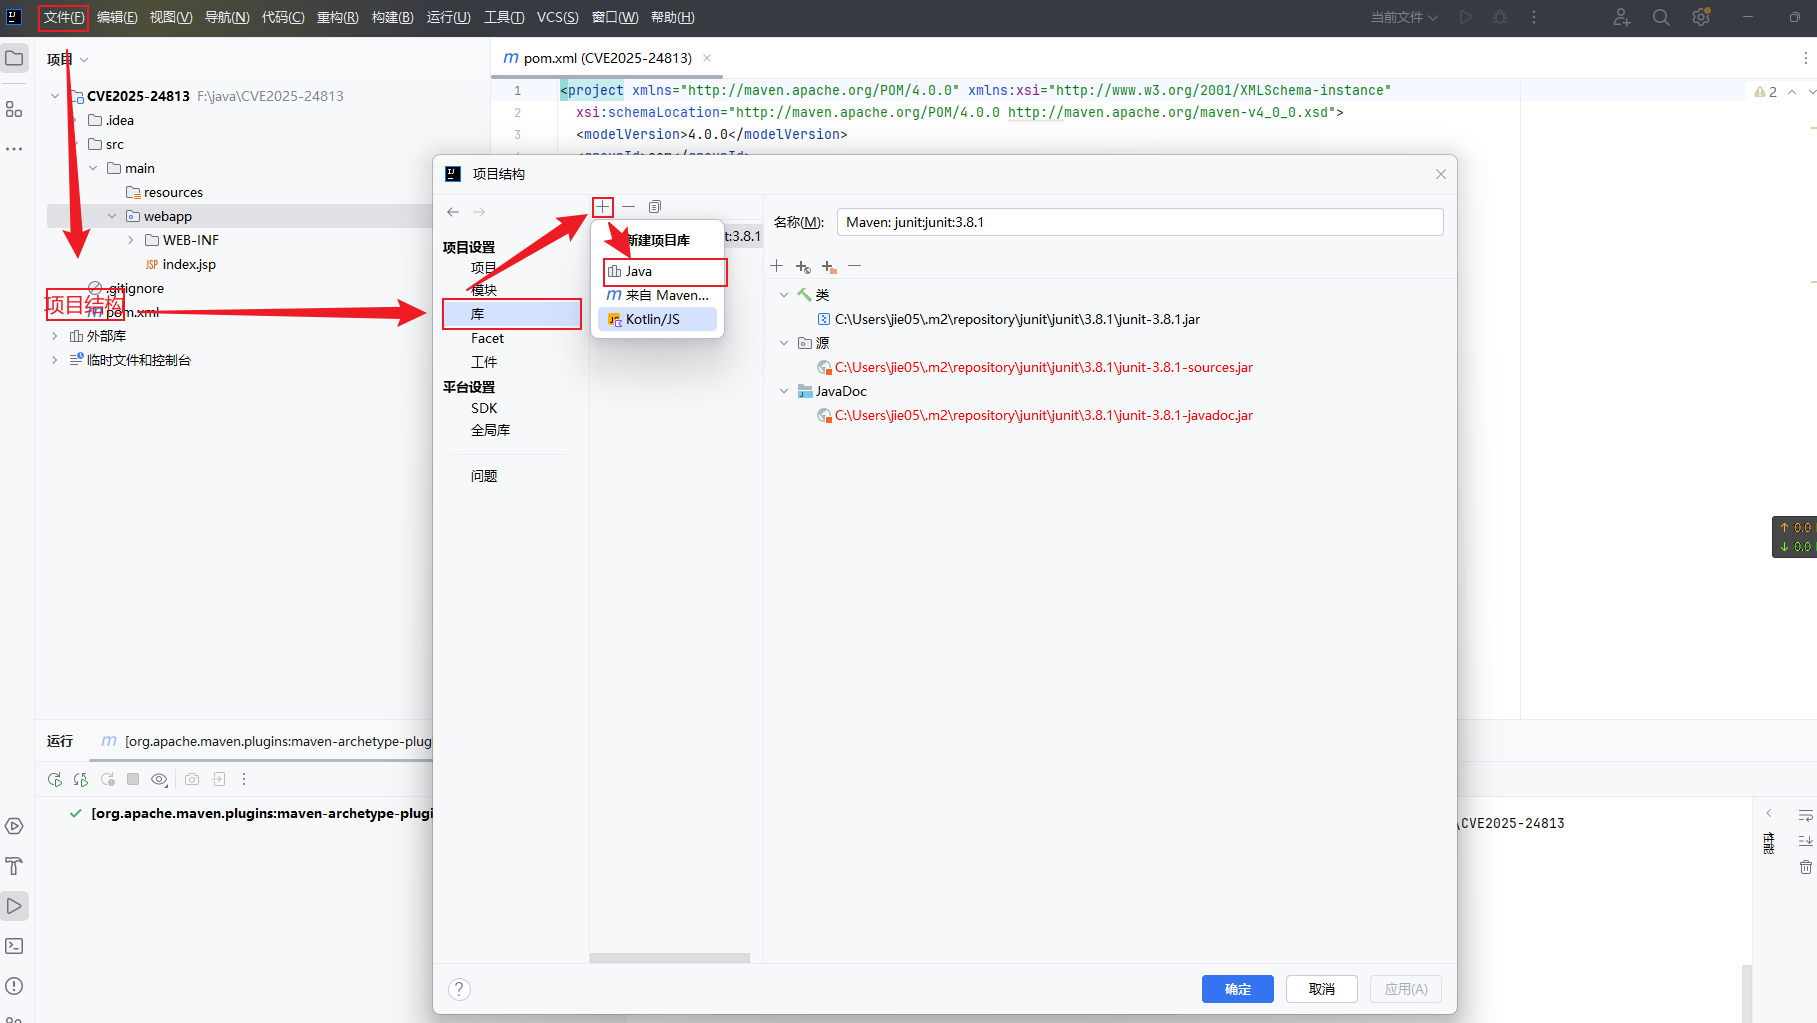This screenshot has height=1023, width=1817.
Task: Click the back arrow in Project Structure dialog
Action: click(453, 212)
